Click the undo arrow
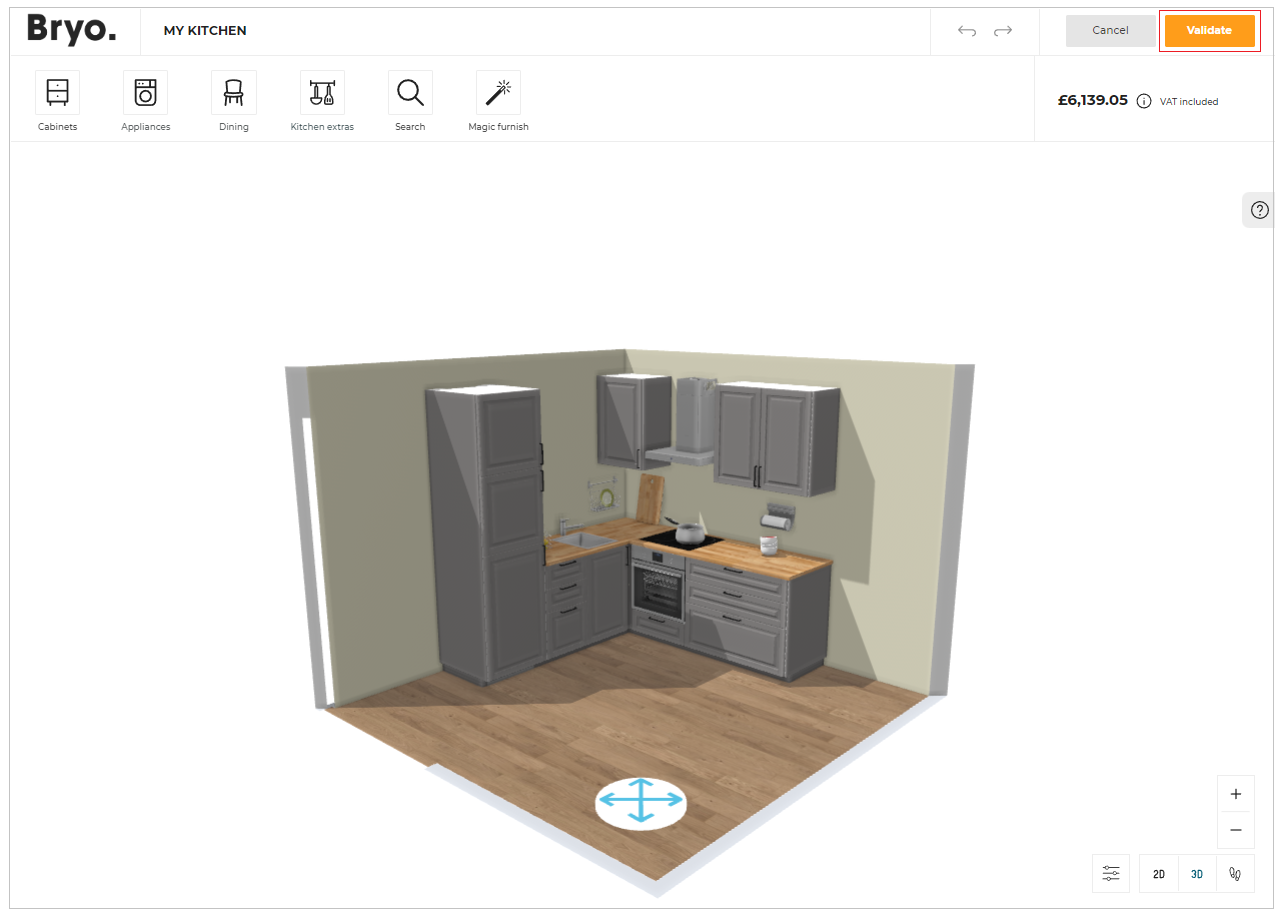The height and width of the screenshot is (917, 1281). click(966, 31)
